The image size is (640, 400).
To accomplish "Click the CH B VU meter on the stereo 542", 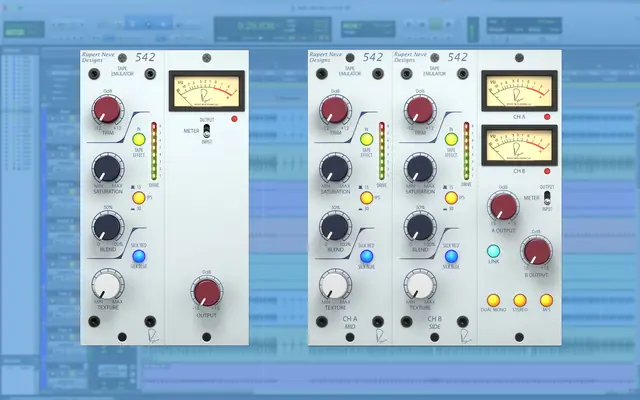I will coord(519,145).
